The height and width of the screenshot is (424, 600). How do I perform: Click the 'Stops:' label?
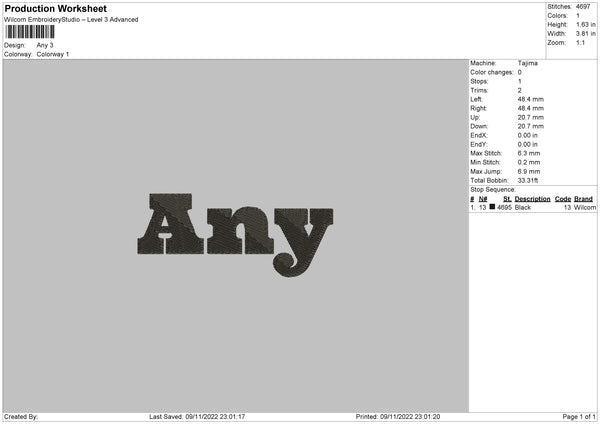click(479, 82)
